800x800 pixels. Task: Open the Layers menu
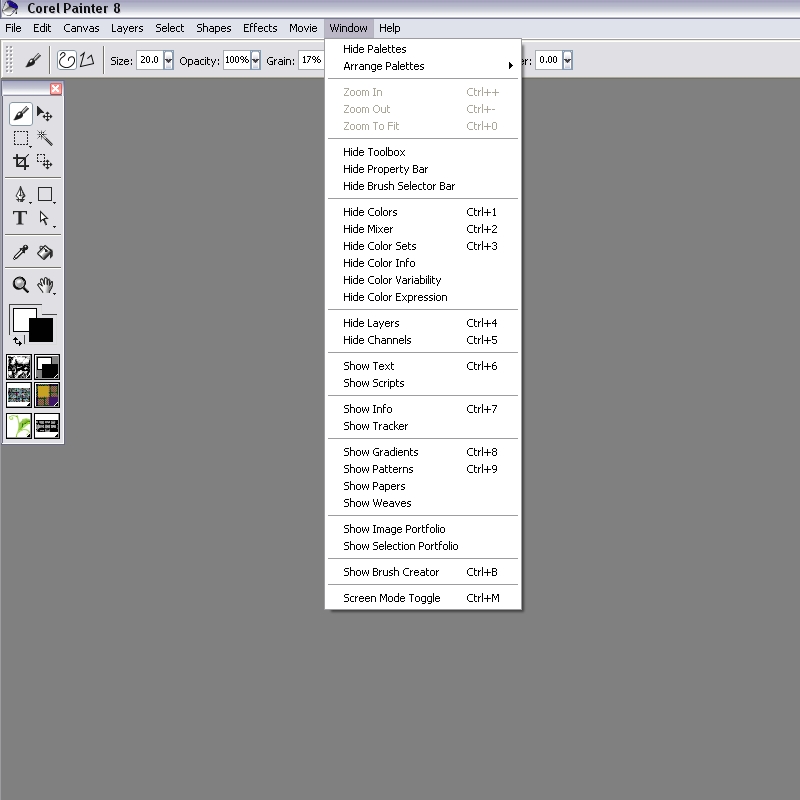click(127, 28)
